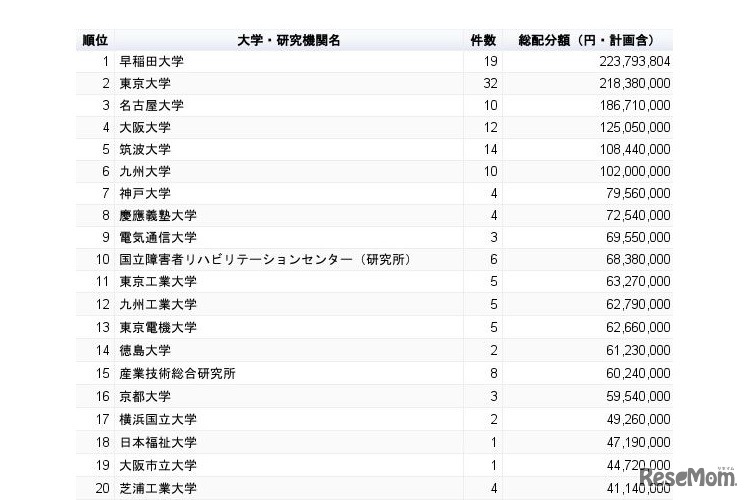The height and width of the screenshot is (500, 750).
Task: Click the count 19 for 早稲田大学
Action: [490, 61]
